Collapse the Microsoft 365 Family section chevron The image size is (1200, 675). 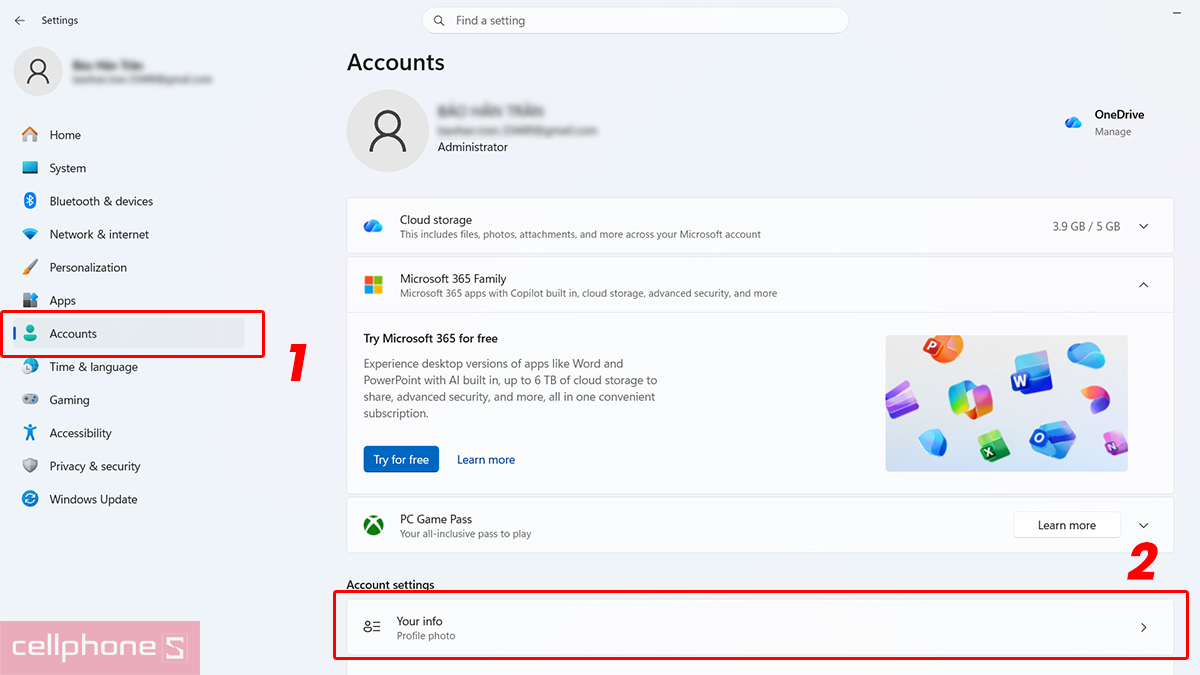click(x=1144, y=285)
